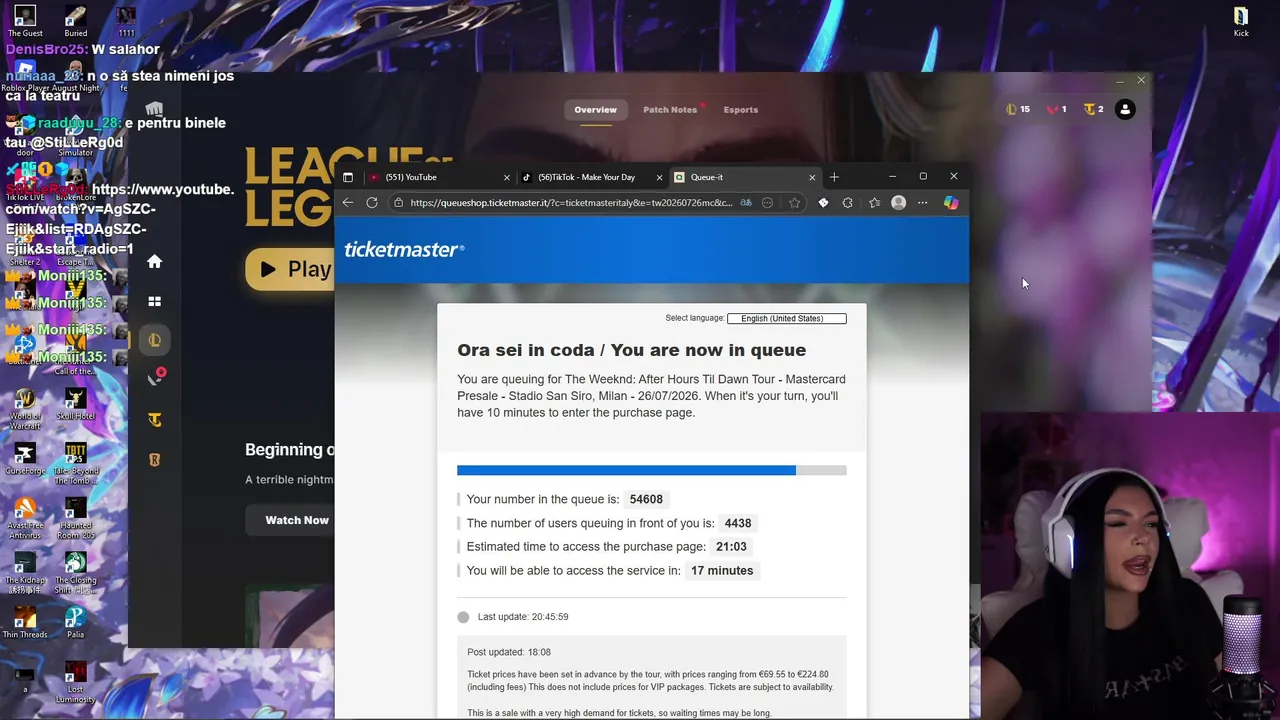Open Buried desktop shortcut

[x=75, y=22]
